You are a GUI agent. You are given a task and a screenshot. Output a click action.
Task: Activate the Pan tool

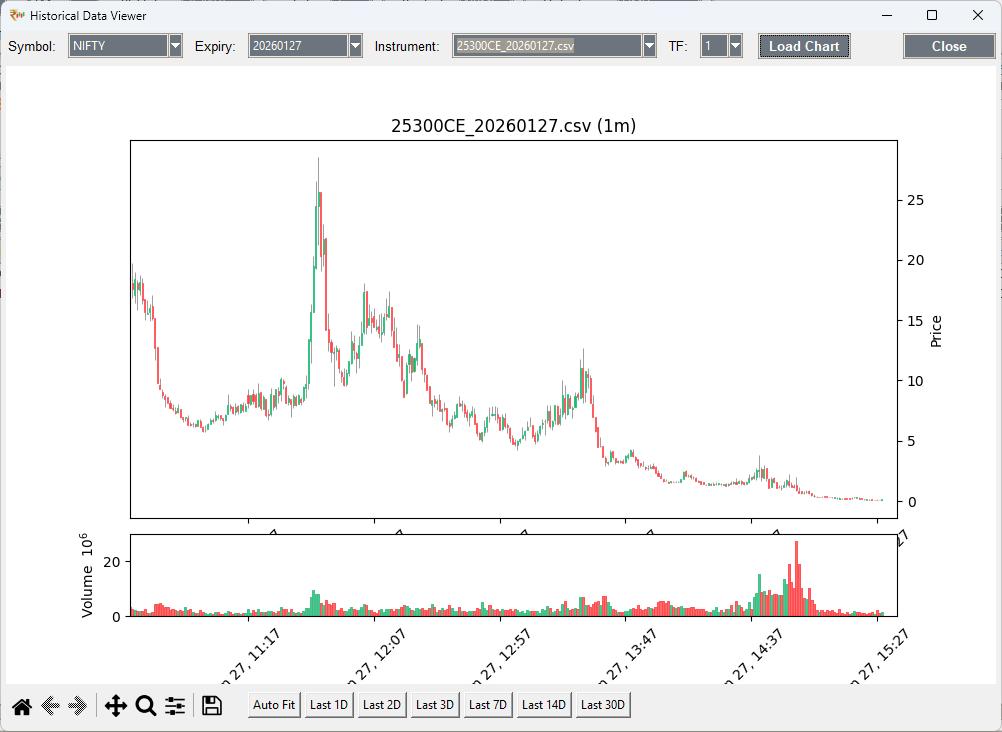115,705
